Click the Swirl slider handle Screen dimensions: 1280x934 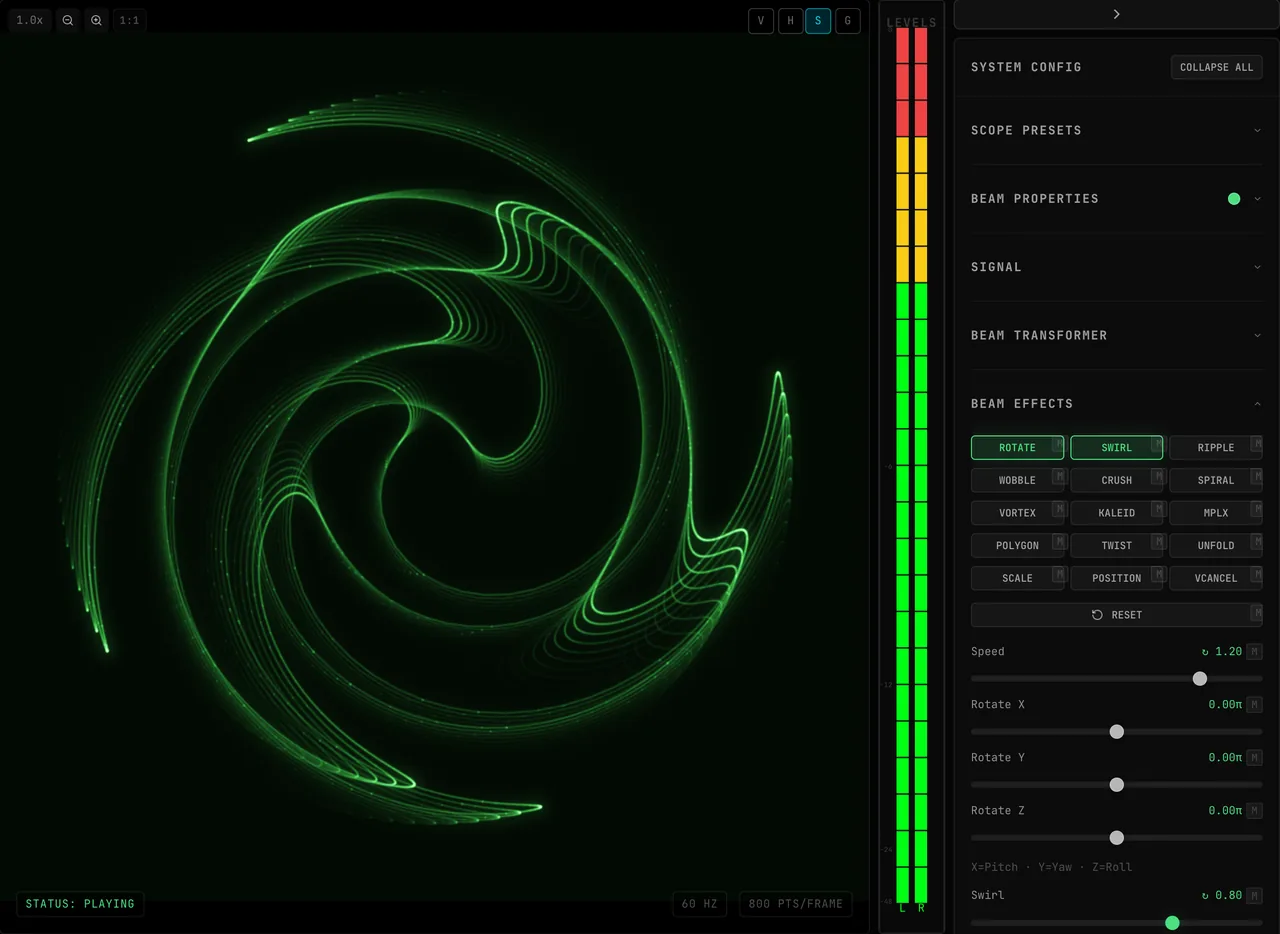point(1173,923)
